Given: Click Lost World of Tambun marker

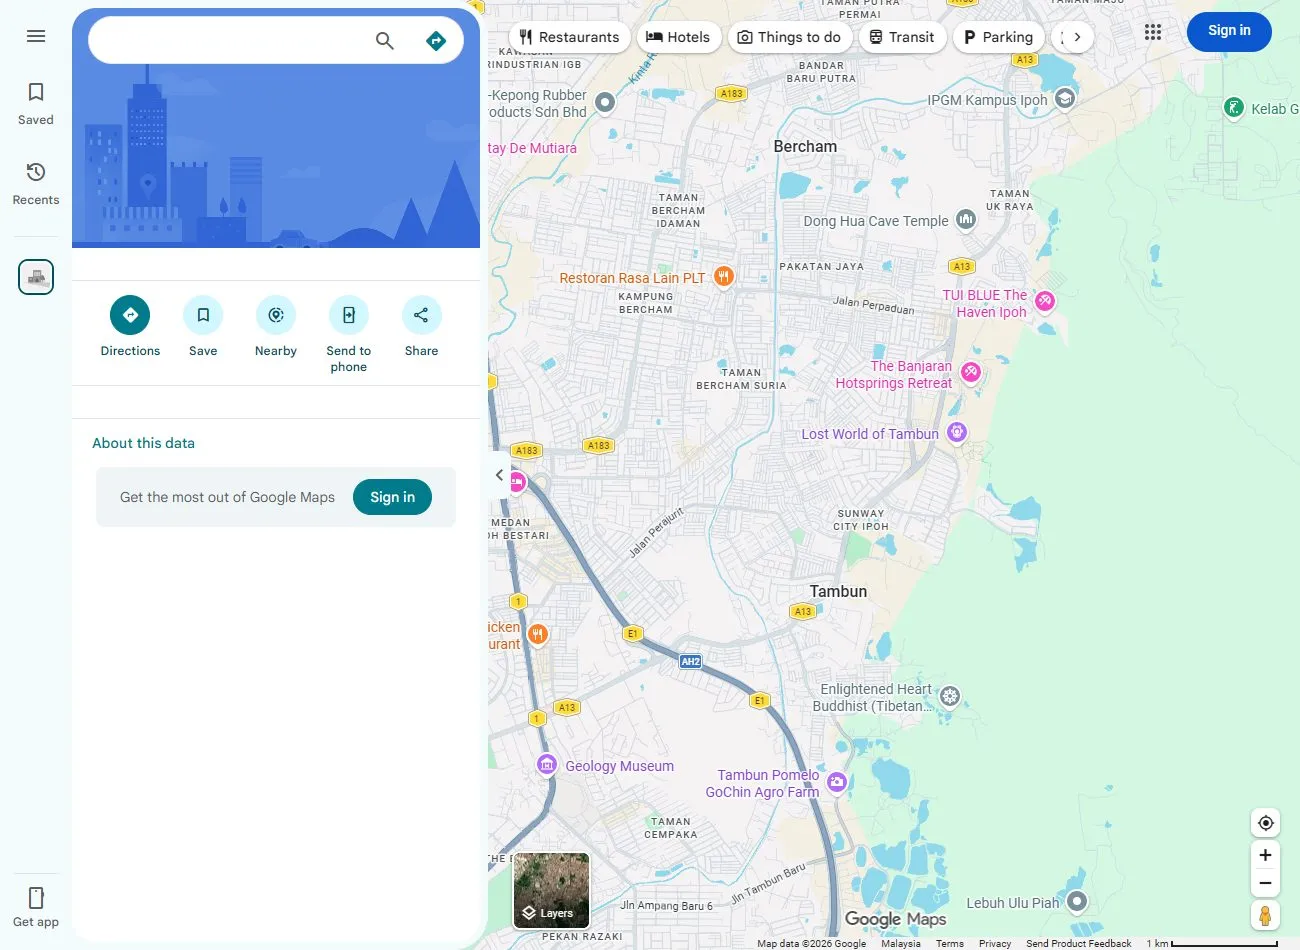Looking at the screenshot, I should coord(957,432).
